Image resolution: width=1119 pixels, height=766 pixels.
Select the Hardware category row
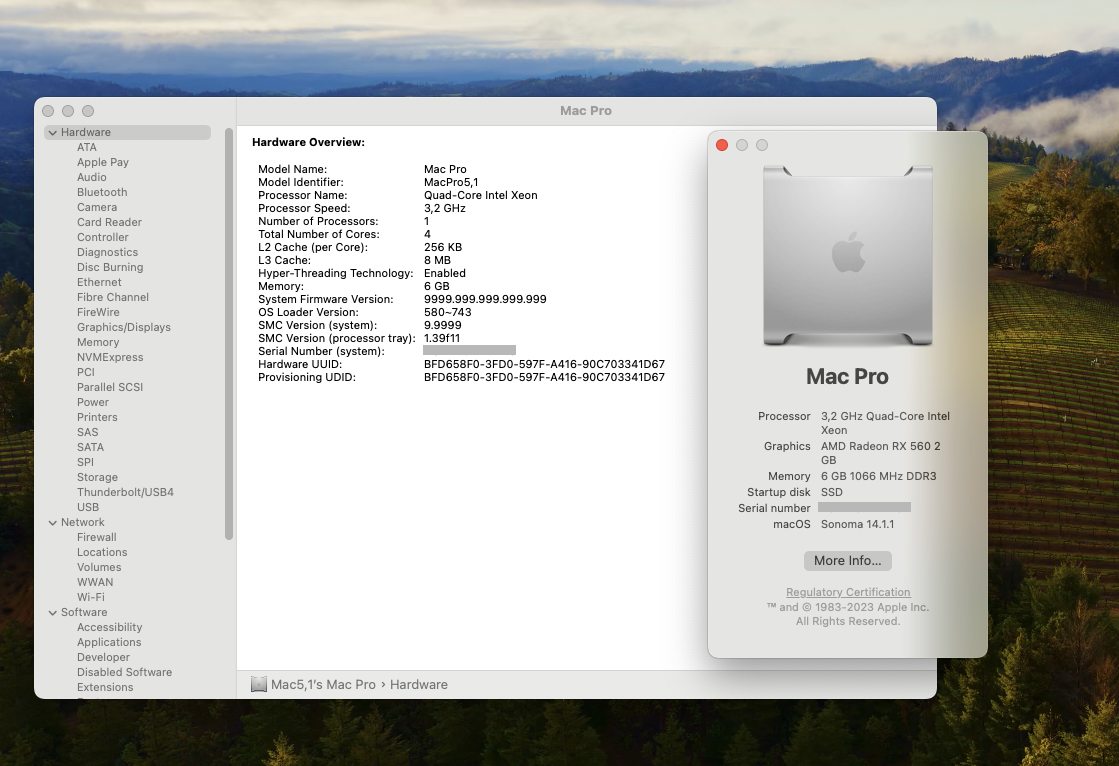click(x=128, y=132)
